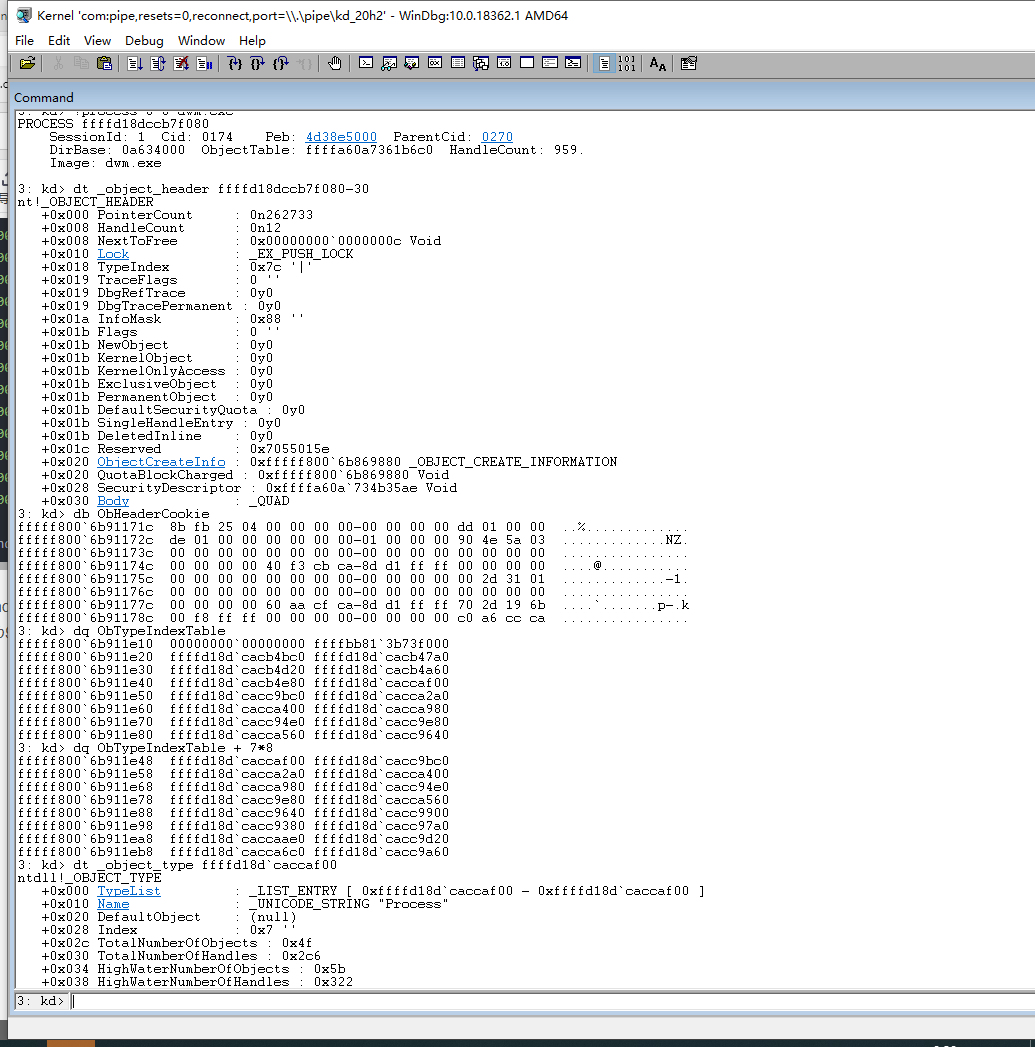
Task: Open the Call Stack window
Action: (x=480, y=62)
